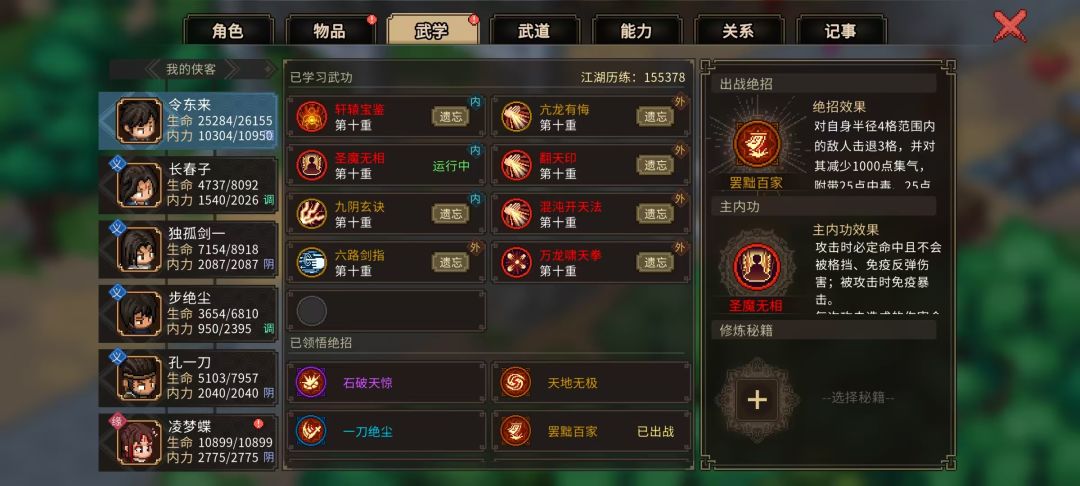Click the 万龙啸天拳 skill icon
1080x486 pixels.
pyautogui.click(x=516, y=262)
